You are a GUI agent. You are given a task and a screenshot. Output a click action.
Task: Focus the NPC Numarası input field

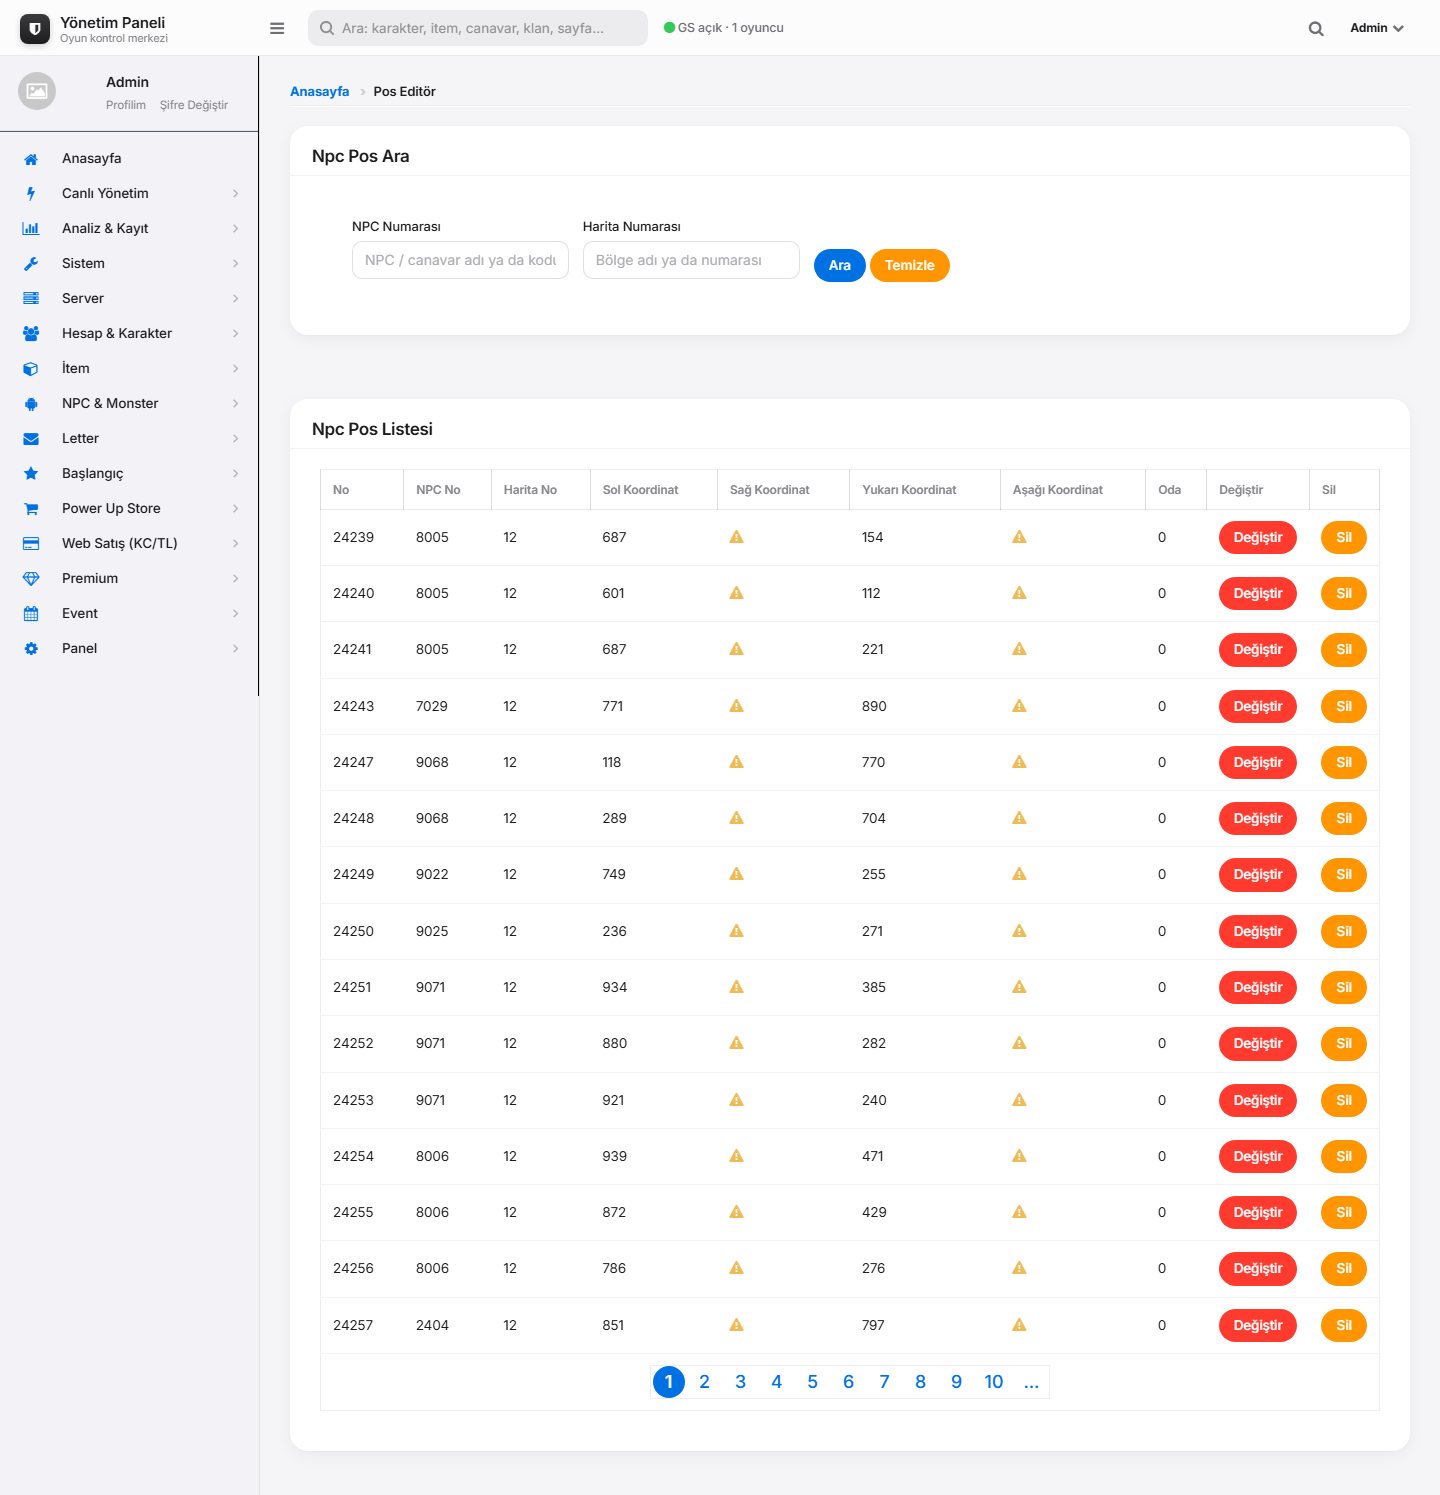(x=460, y=260)
